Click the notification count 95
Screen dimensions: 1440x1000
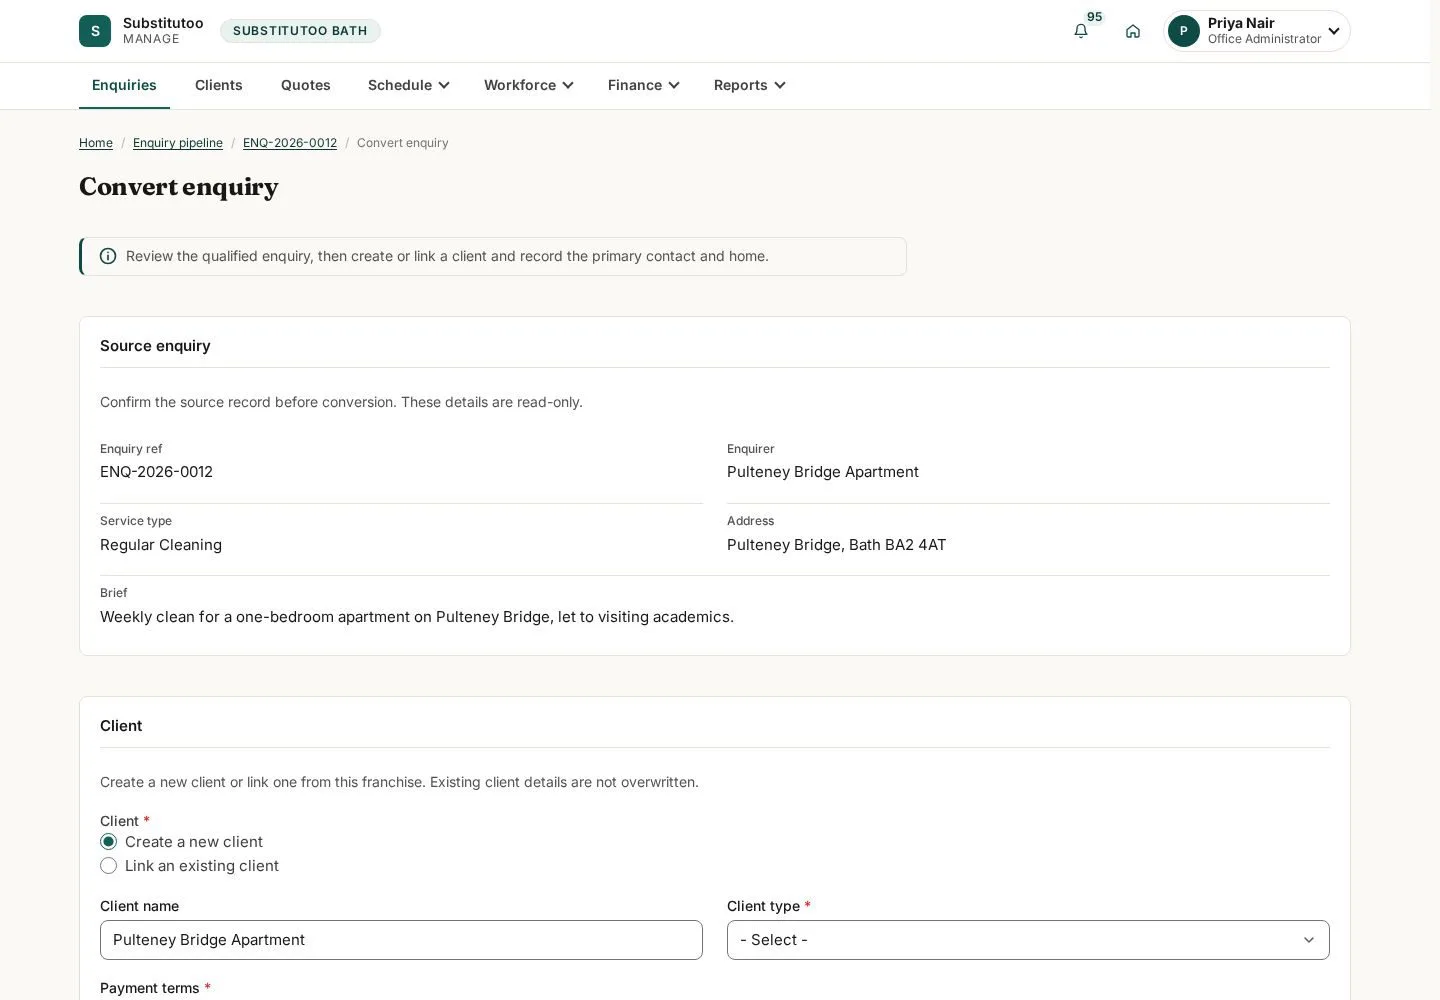click(x=1095, y=17)
